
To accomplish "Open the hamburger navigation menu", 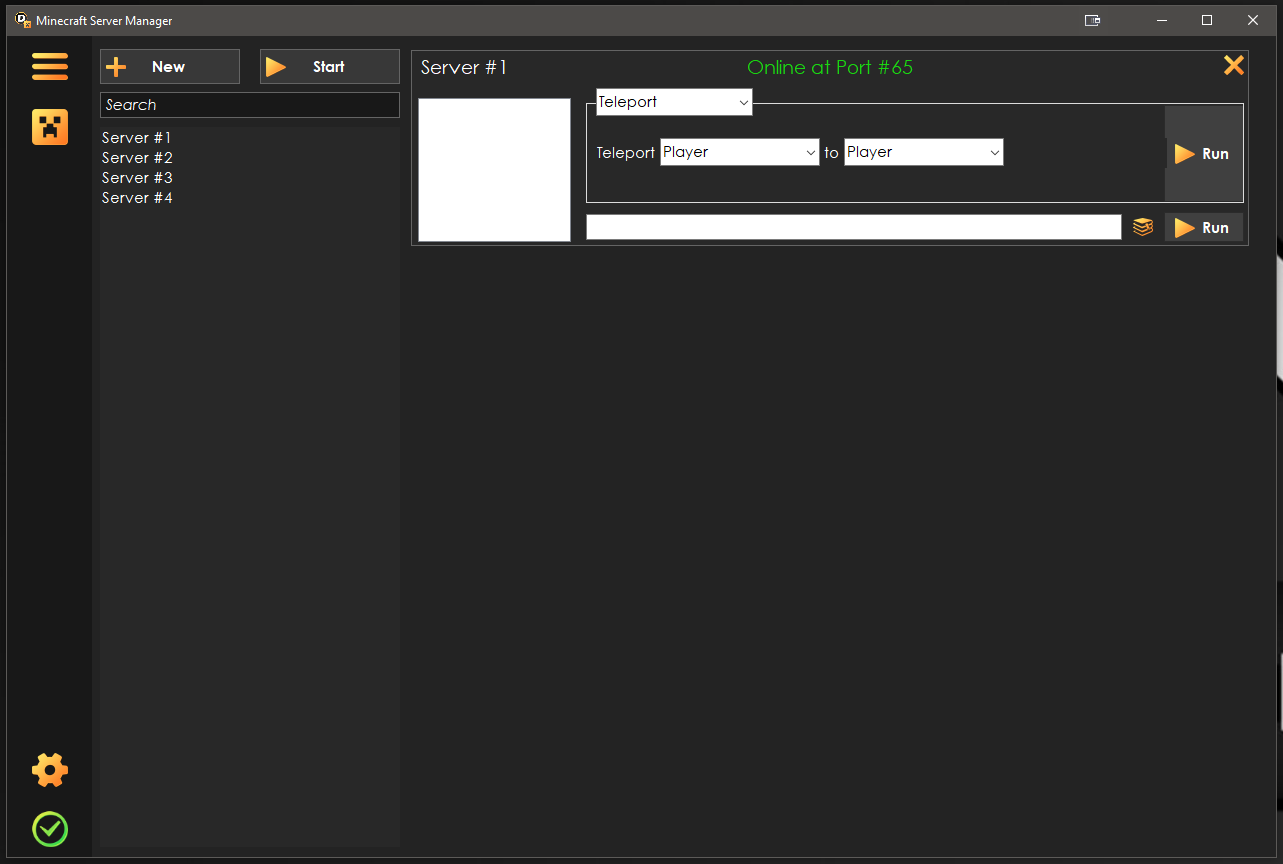I will coord(49,66).
